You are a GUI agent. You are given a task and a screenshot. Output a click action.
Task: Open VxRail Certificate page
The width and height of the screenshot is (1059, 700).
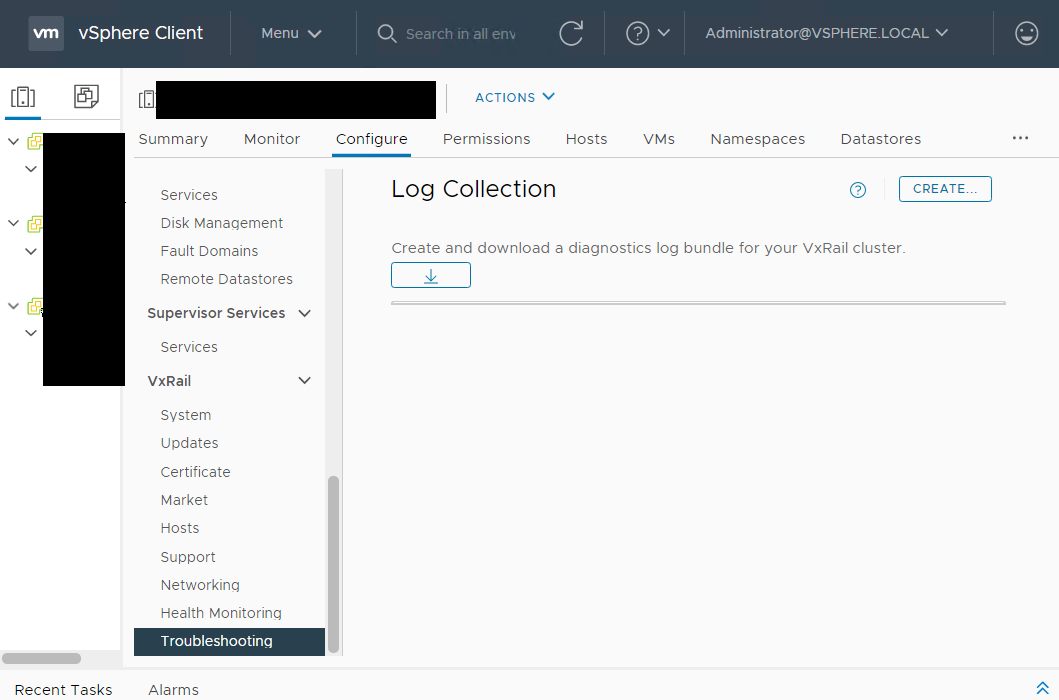click(x=195, y=472)
